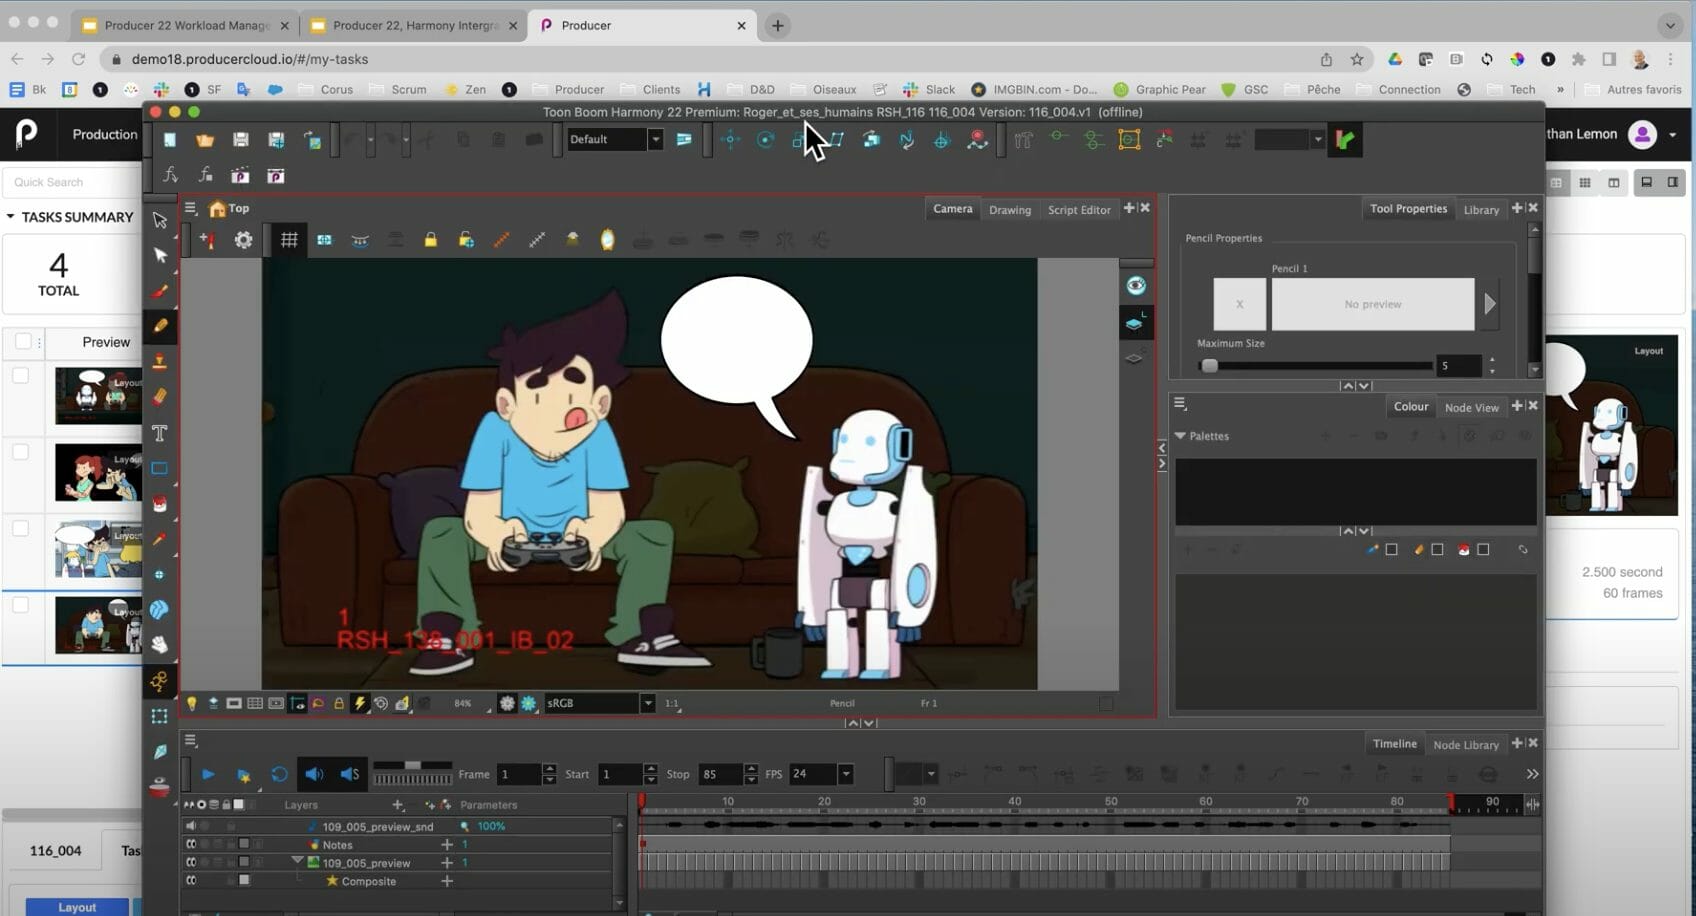Screen dimensions: 1696x916
Task: Toggle Loop playback in Timeline
Action: point(279,775)
